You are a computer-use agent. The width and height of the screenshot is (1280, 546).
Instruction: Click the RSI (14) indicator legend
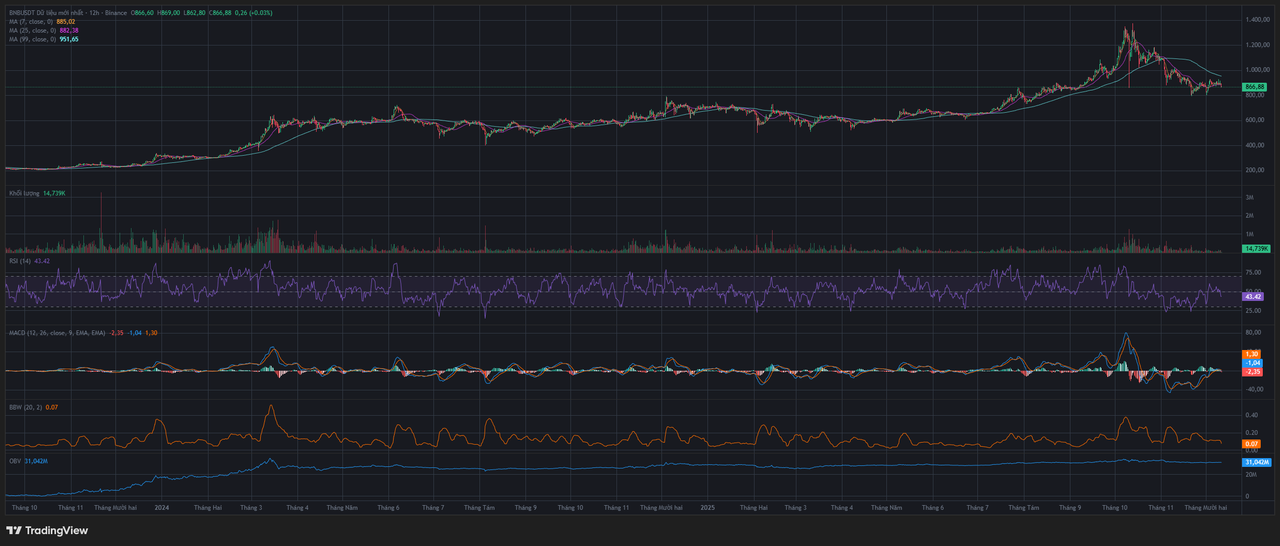pyautogui.click(x=20, y=261)
